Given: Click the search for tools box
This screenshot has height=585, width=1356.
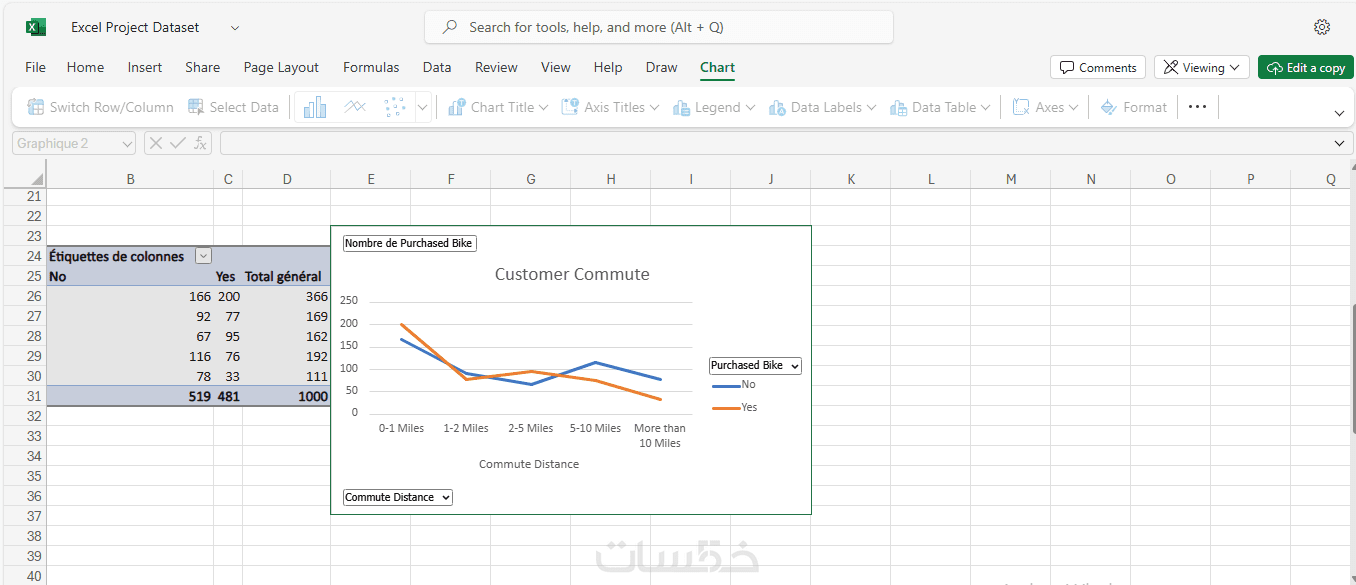Looking at the screenshot, I should pyautogui.click(x=658, y=27).
